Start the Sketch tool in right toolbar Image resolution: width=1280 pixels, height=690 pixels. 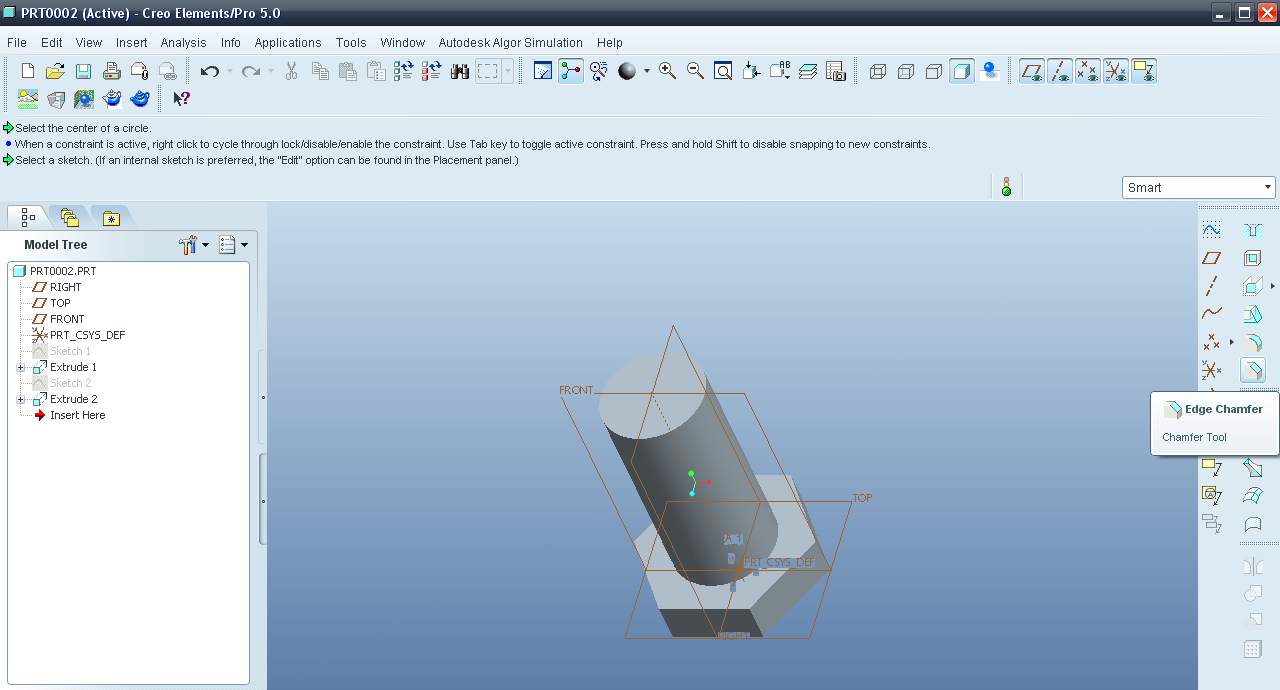click(x=1211, y=230)
